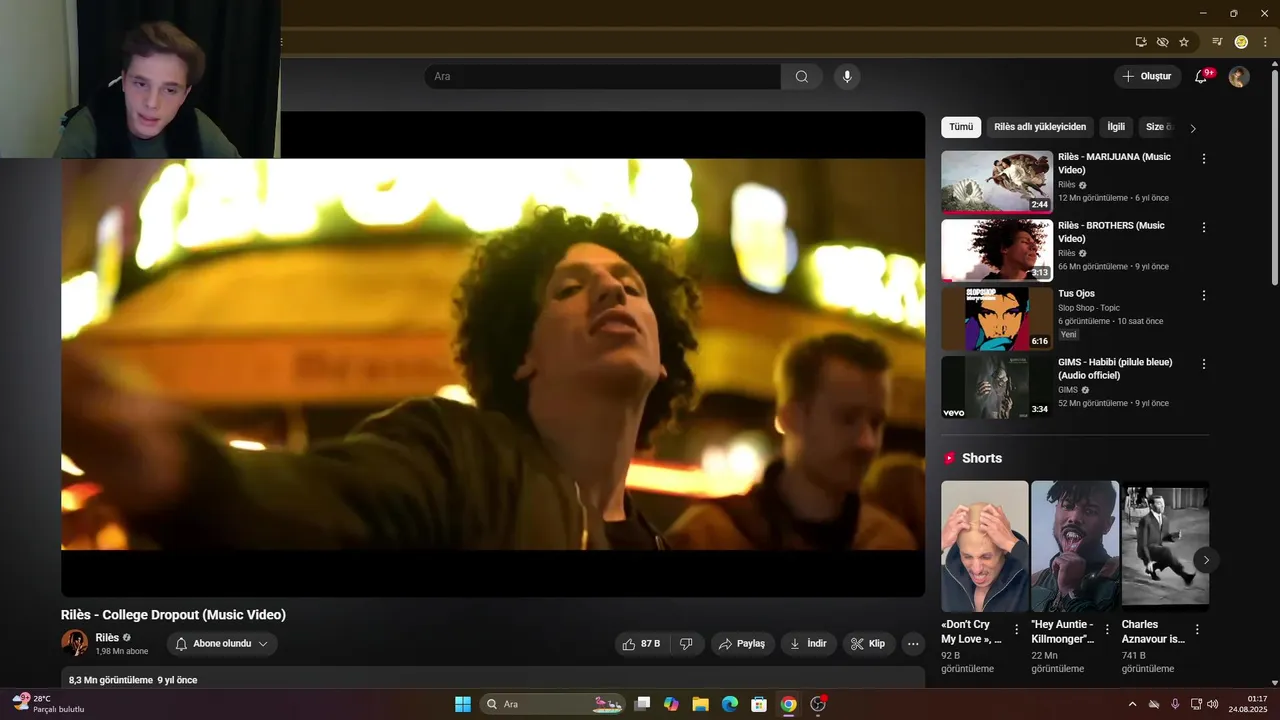
Task: Click the YouTube search field Ara
Action: (x=602, y=77)
